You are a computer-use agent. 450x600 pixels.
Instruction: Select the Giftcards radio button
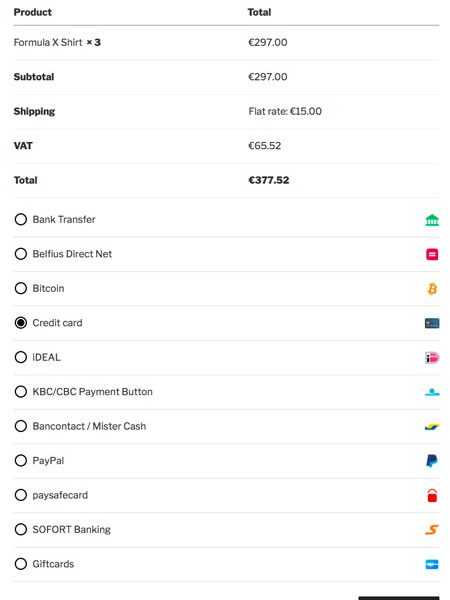click(21, 564)
